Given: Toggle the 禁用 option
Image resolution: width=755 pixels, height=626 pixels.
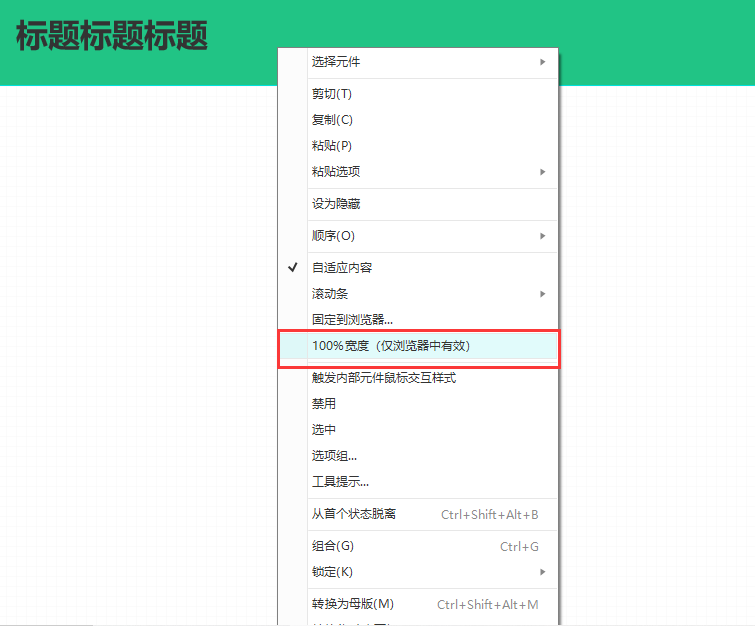Looking at the screenshot, I should [324, 404].
